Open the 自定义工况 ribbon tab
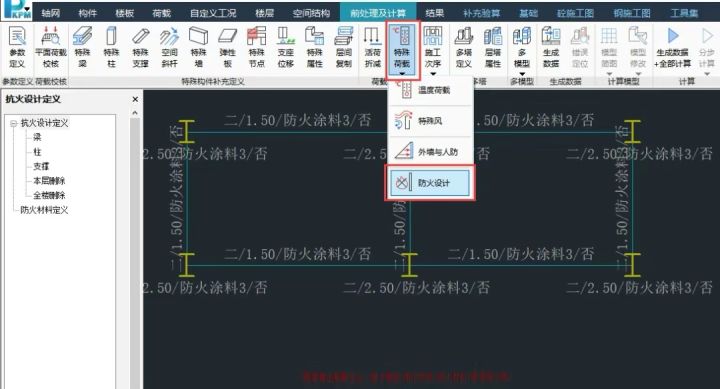This screenshot has height=389, width=720. tap(213, 13)
